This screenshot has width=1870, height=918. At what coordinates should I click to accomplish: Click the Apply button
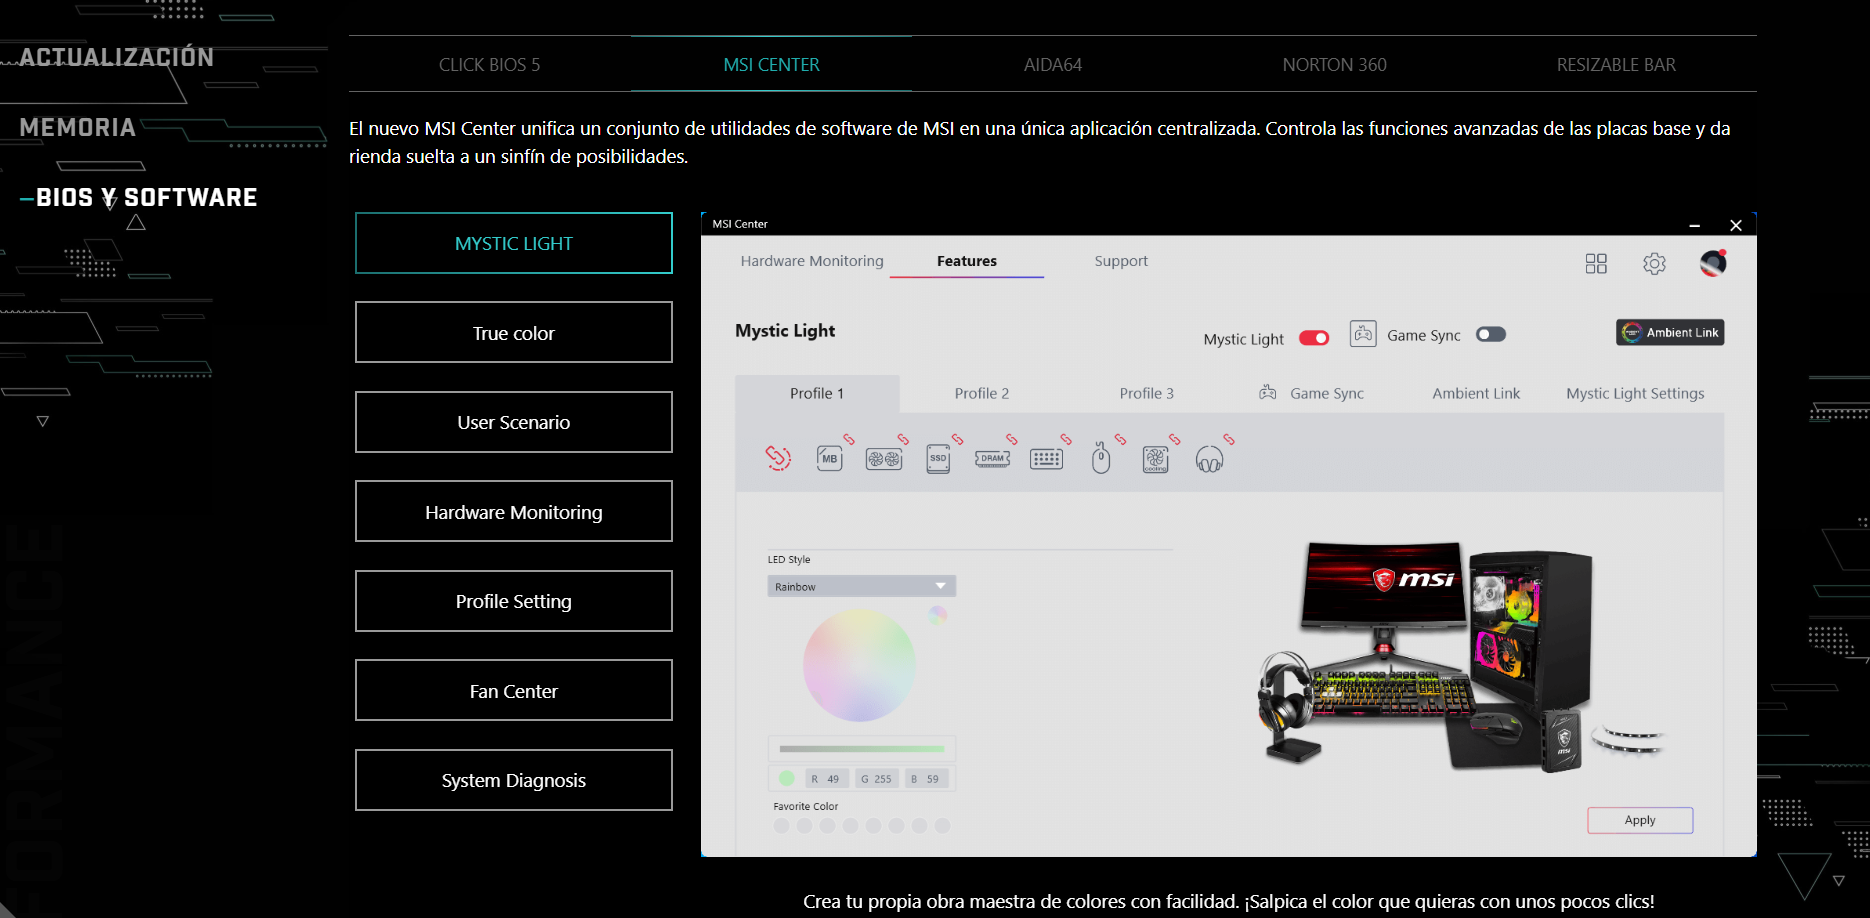[x=1640, y=820]
